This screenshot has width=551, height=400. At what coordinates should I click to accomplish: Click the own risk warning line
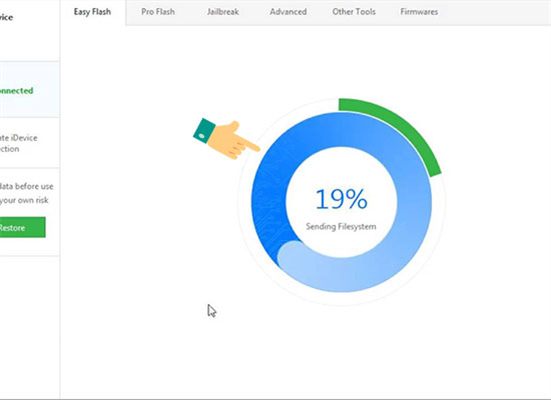(x=24, y=200)
